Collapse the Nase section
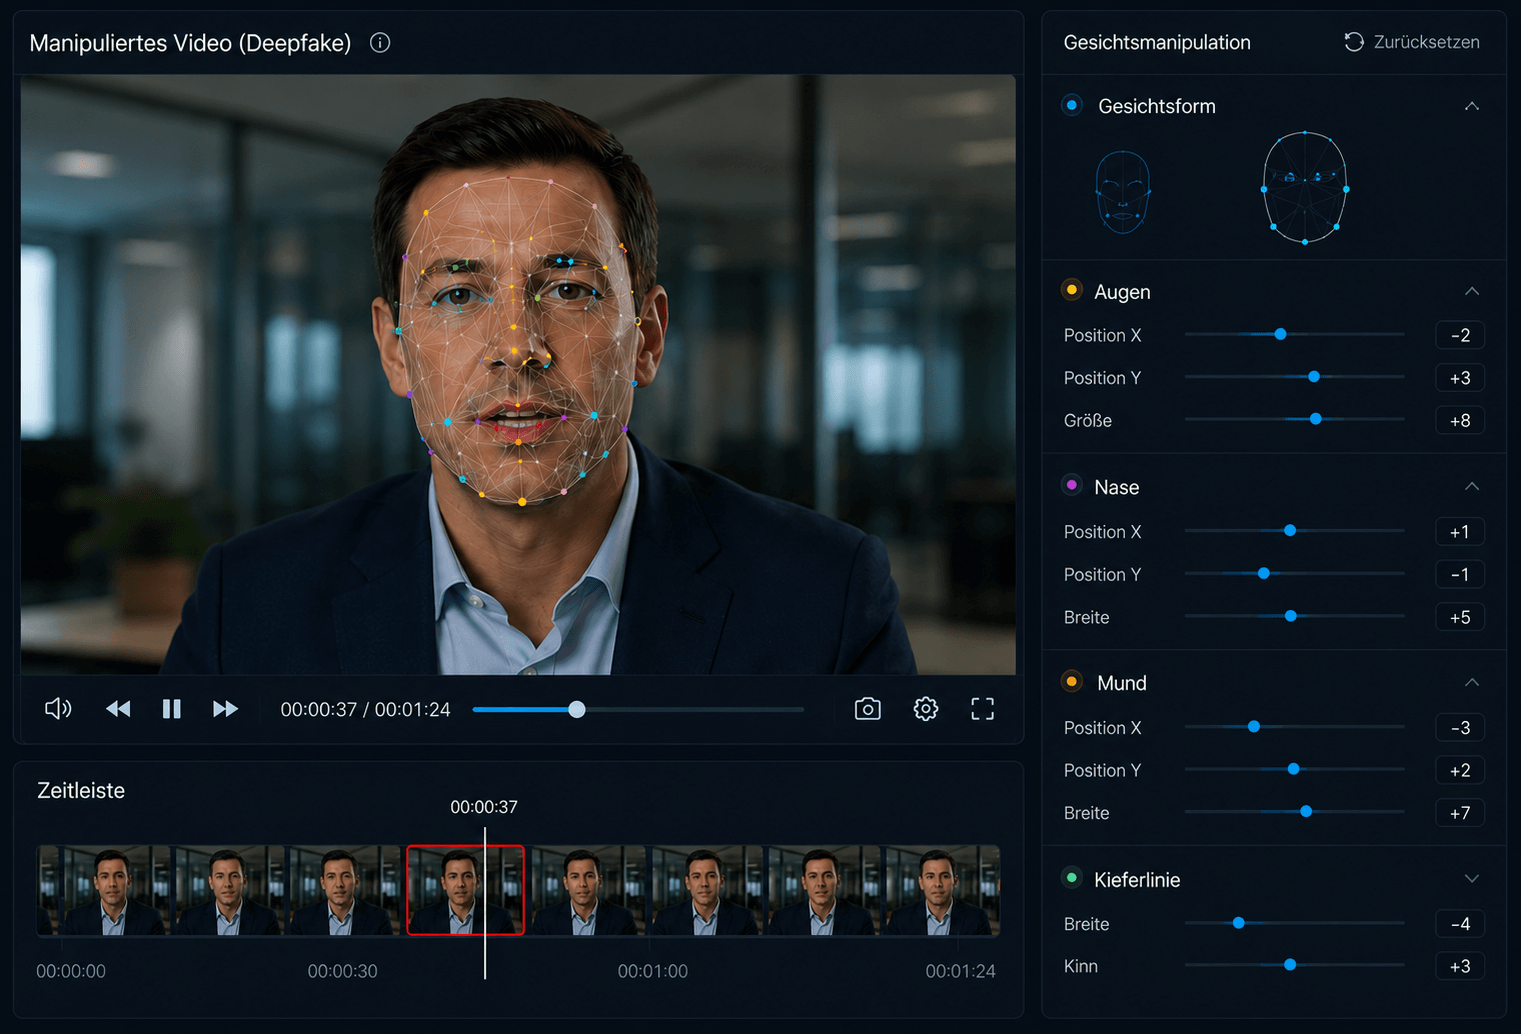Screen dimensions: 1521x1034 [1472, 486]
